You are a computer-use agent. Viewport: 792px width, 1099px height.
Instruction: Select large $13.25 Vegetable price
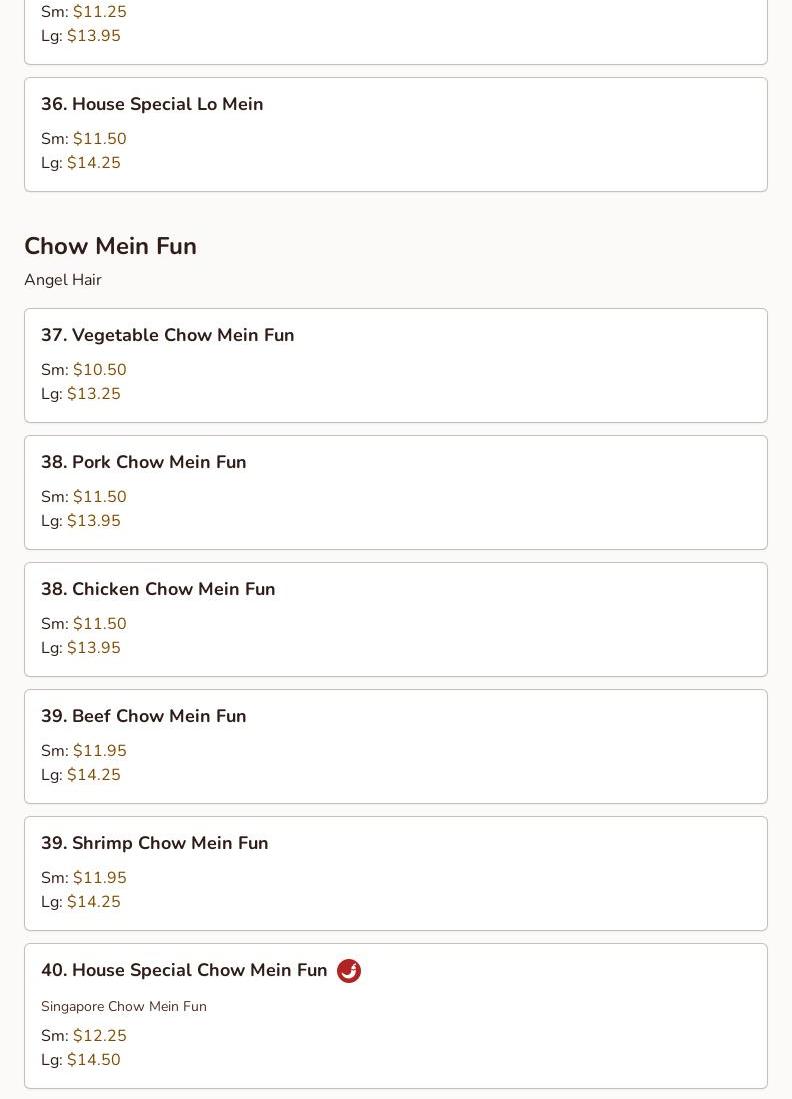coord(94,393)
